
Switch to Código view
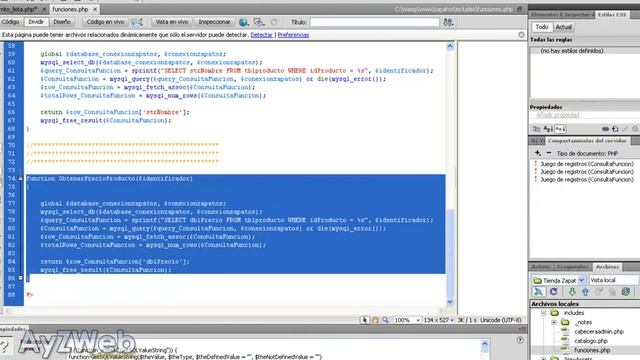(10, 22)
